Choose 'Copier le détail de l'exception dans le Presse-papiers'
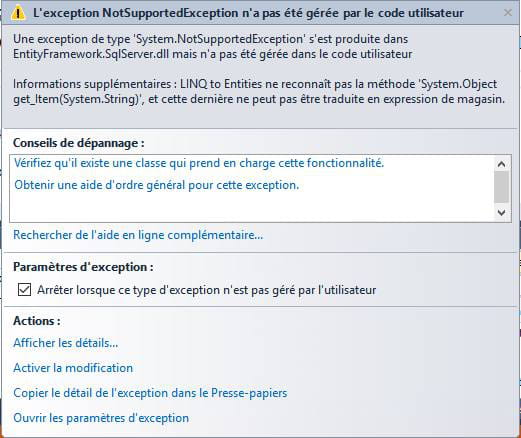This screenshot has width=521, height=438. click(150, 393)
